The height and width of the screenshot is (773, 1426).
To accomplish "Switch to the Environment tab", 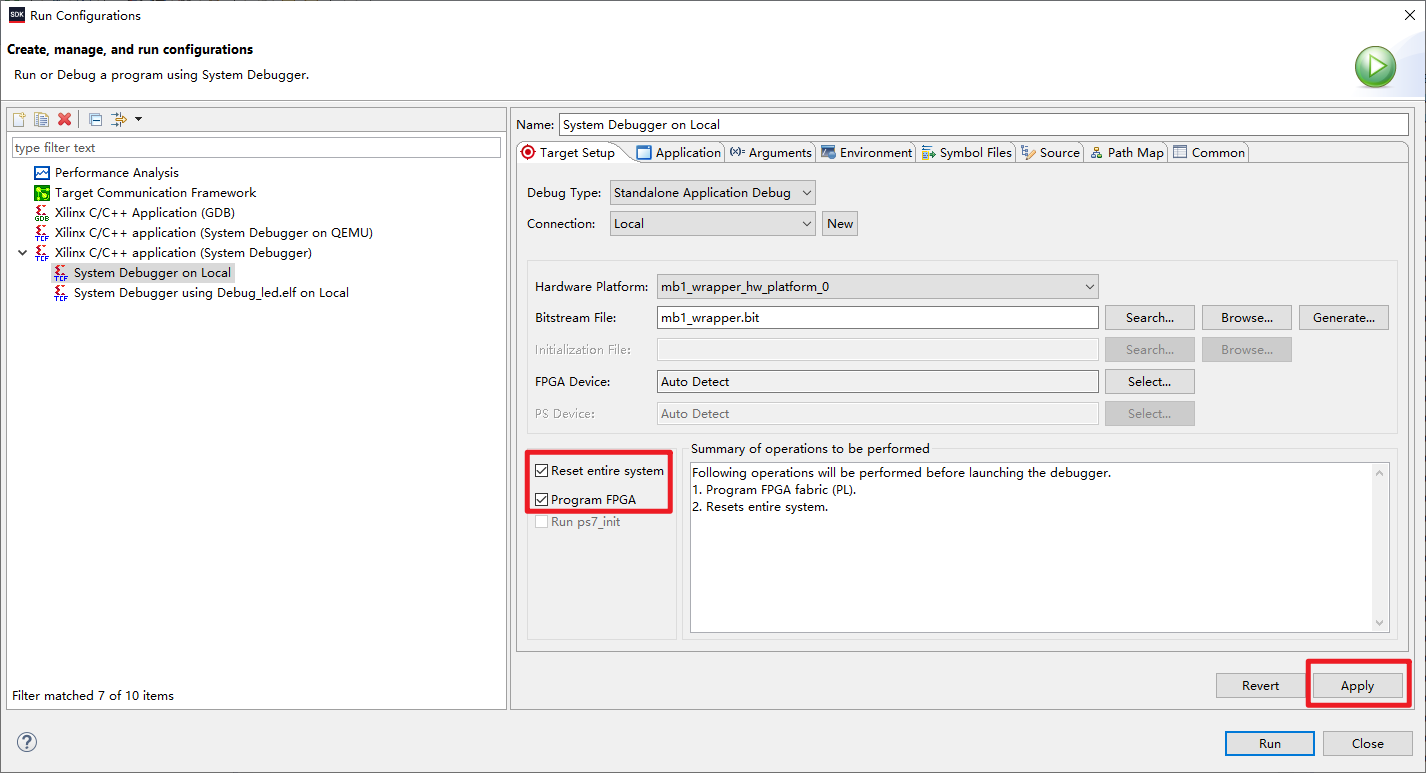I will [x=867, y=153].
